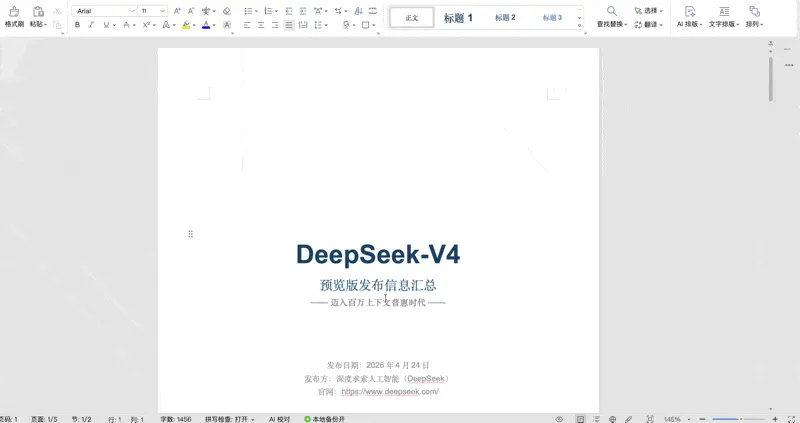Open Find and Replace (查找替换)
The height and width of the screenshot is (423, 800).
[612, 16]
